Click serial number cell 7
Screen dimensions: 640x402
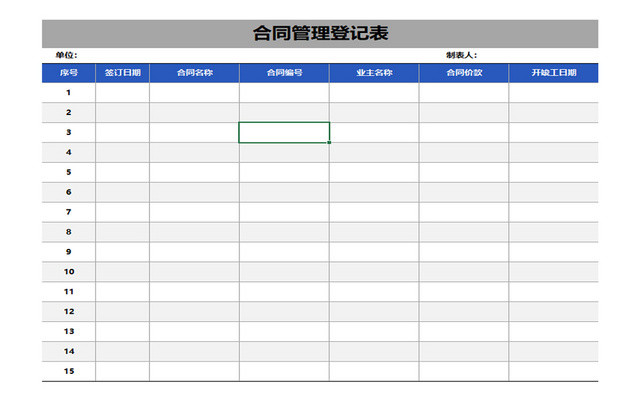tap(69, 212)
